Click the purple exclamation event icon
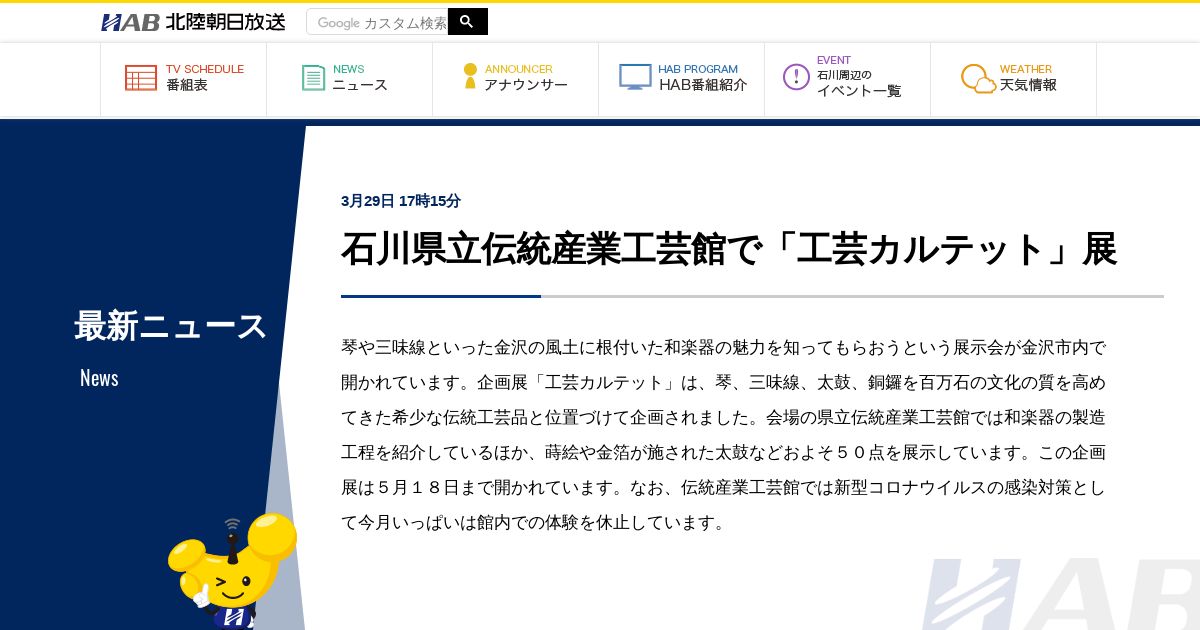Viewport: 1200px width, 630px height. (796, 77)
